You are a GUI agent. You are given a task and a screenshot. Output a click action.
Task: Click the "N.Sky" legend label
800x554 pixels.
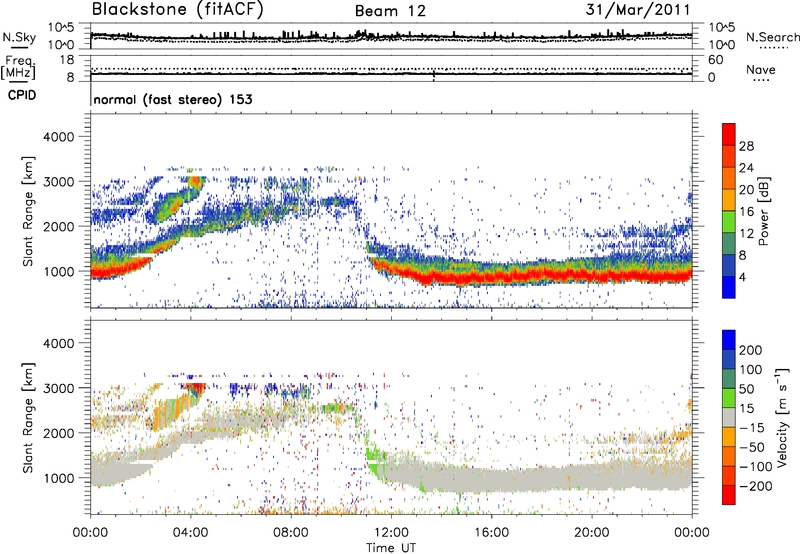point(19,37)
